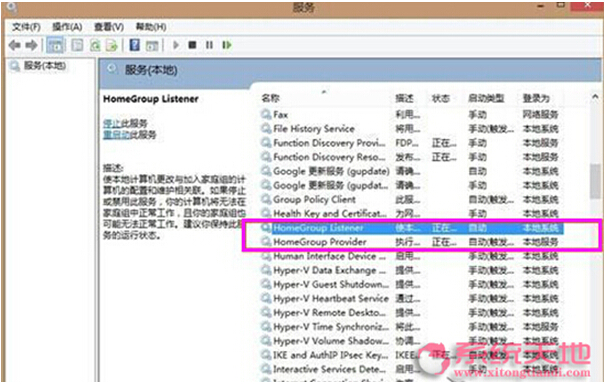The width and height of the screenshot is (605, 390).
Task: Sort by the 启动类型 column header
Action: 486,98
